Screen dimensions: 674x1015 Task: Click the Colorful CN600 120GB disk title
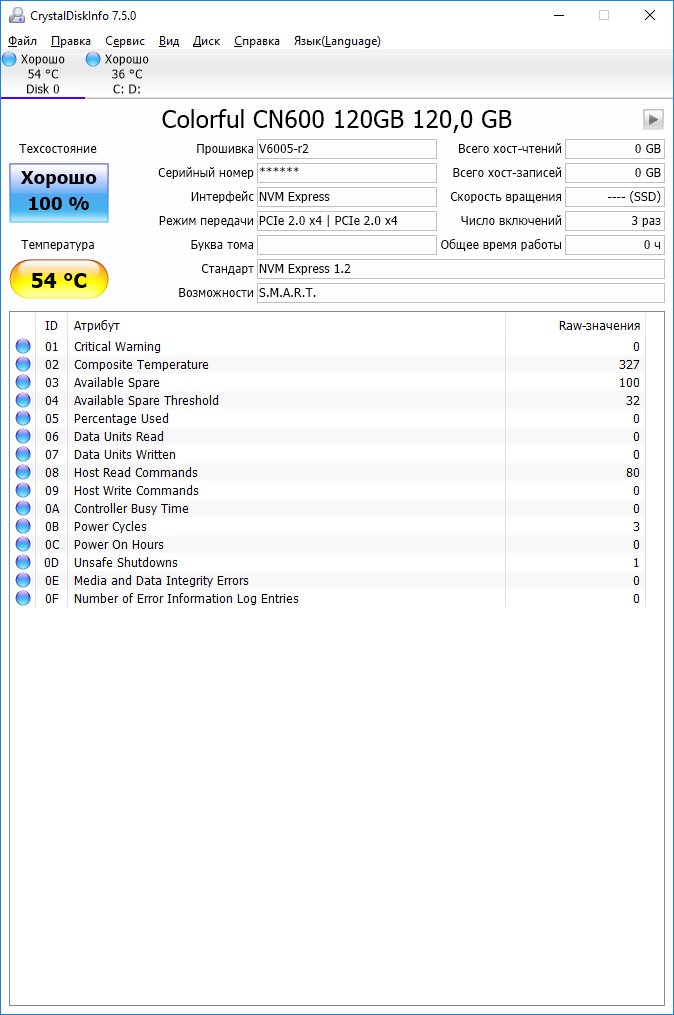point(337,120)
